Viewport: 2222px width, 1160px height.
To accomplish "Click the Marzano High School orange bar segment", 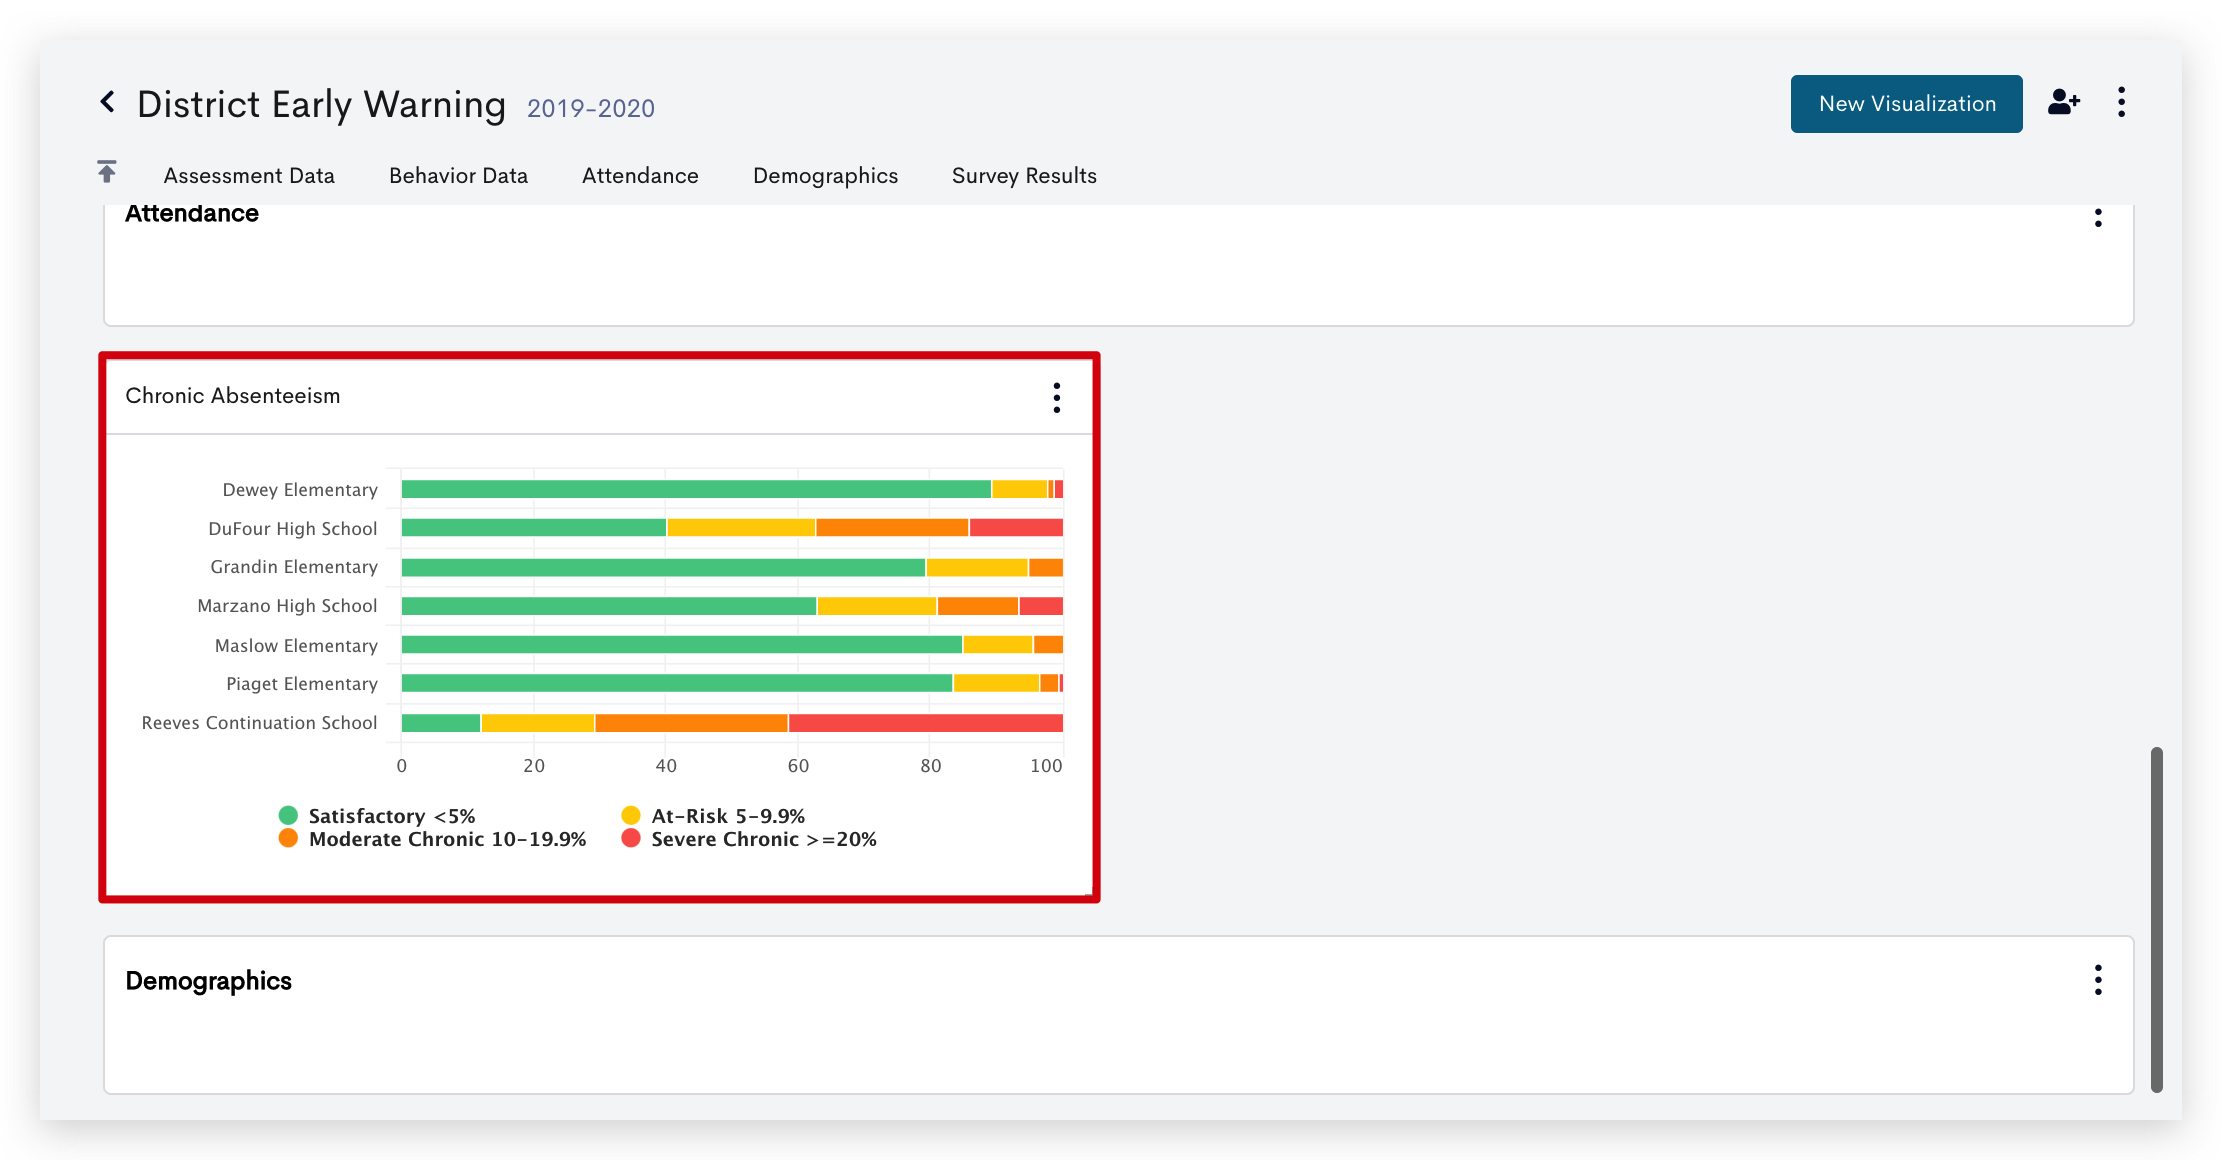I will click(978, 606).
